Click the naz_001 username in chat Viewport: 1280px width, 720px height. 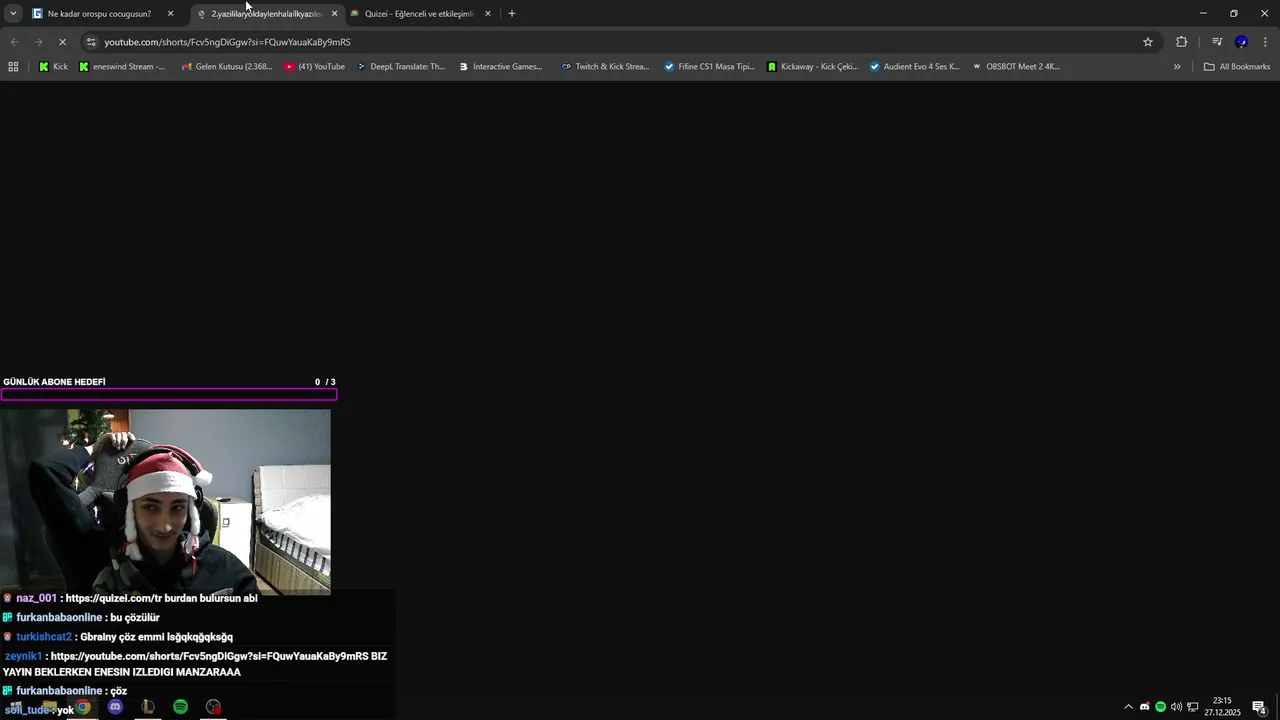36,598
